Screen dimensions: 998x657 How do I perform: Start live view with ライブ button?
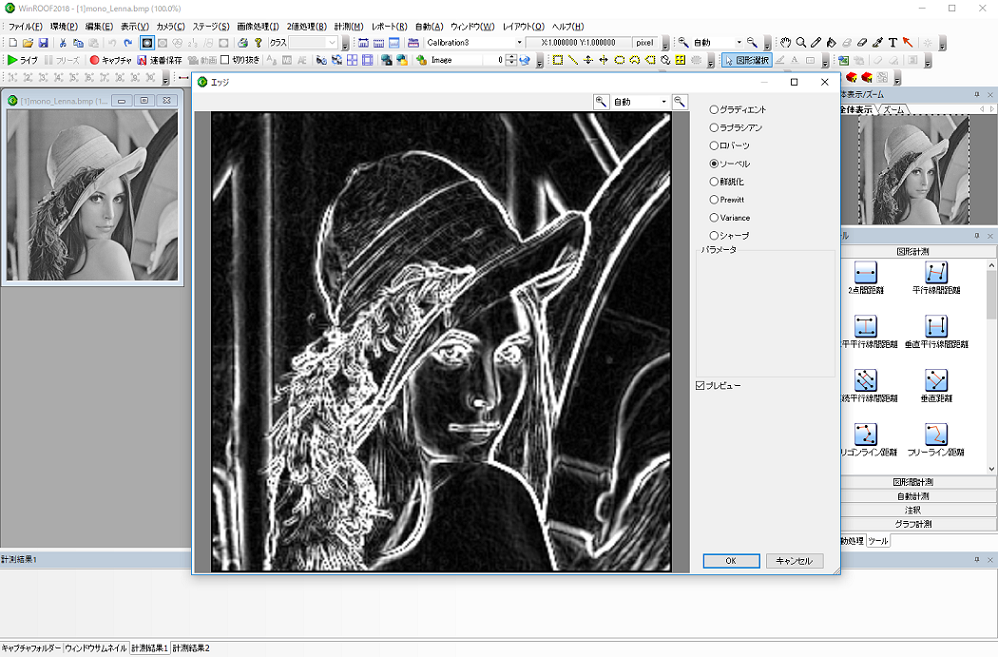(x=23, y=60)
